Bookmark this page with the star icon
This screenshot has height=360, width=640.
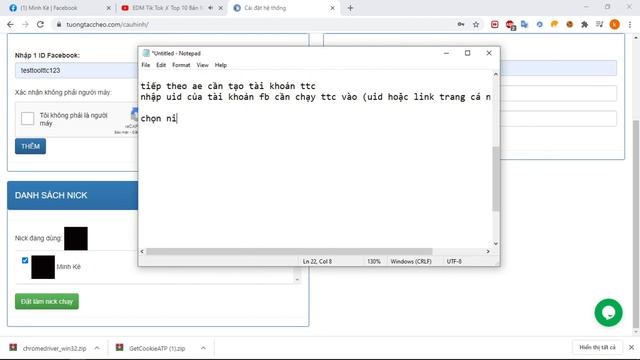point(476,24)
